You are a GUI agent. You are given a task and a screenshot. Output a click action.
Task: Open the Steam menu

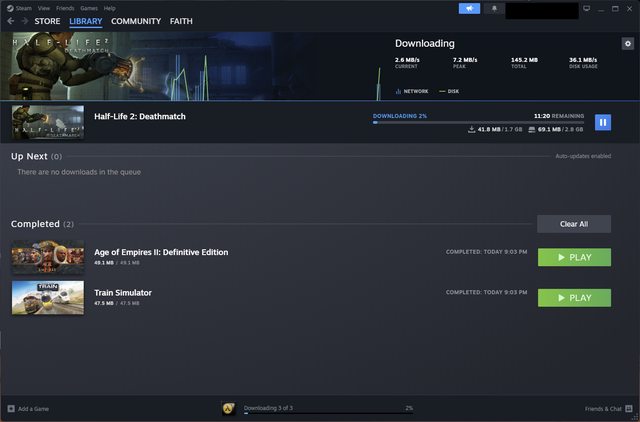pos(24,8)
